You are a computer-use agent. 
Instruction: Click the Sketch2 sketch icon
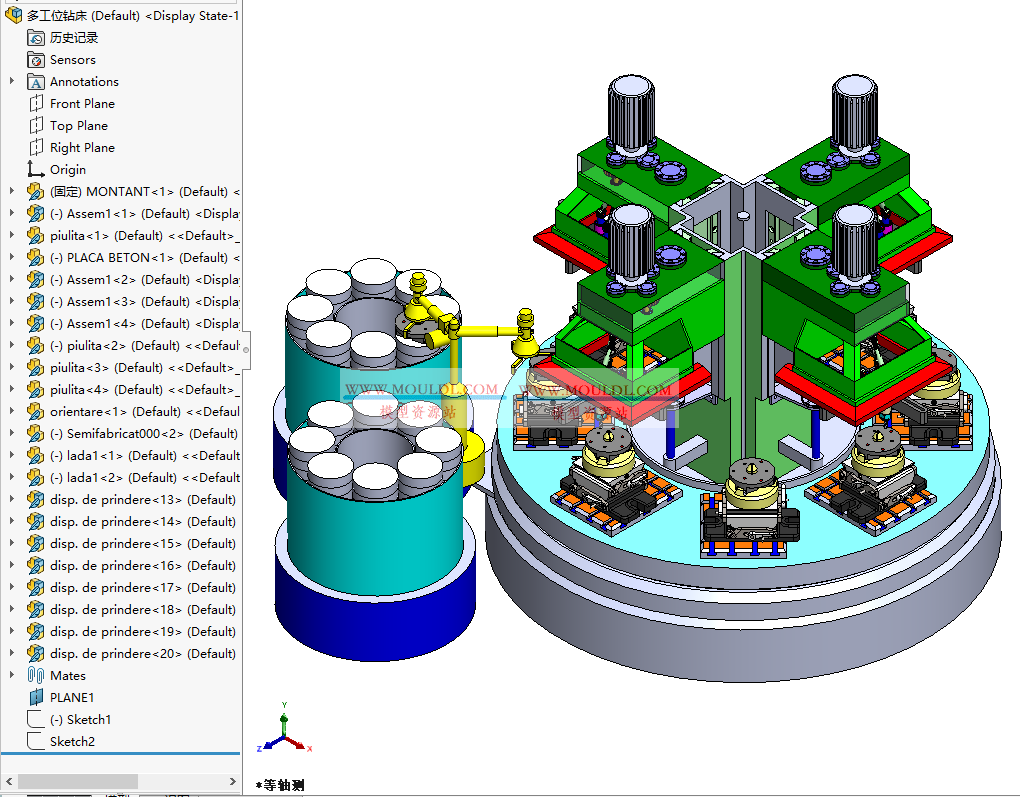[x=36, y=742]
